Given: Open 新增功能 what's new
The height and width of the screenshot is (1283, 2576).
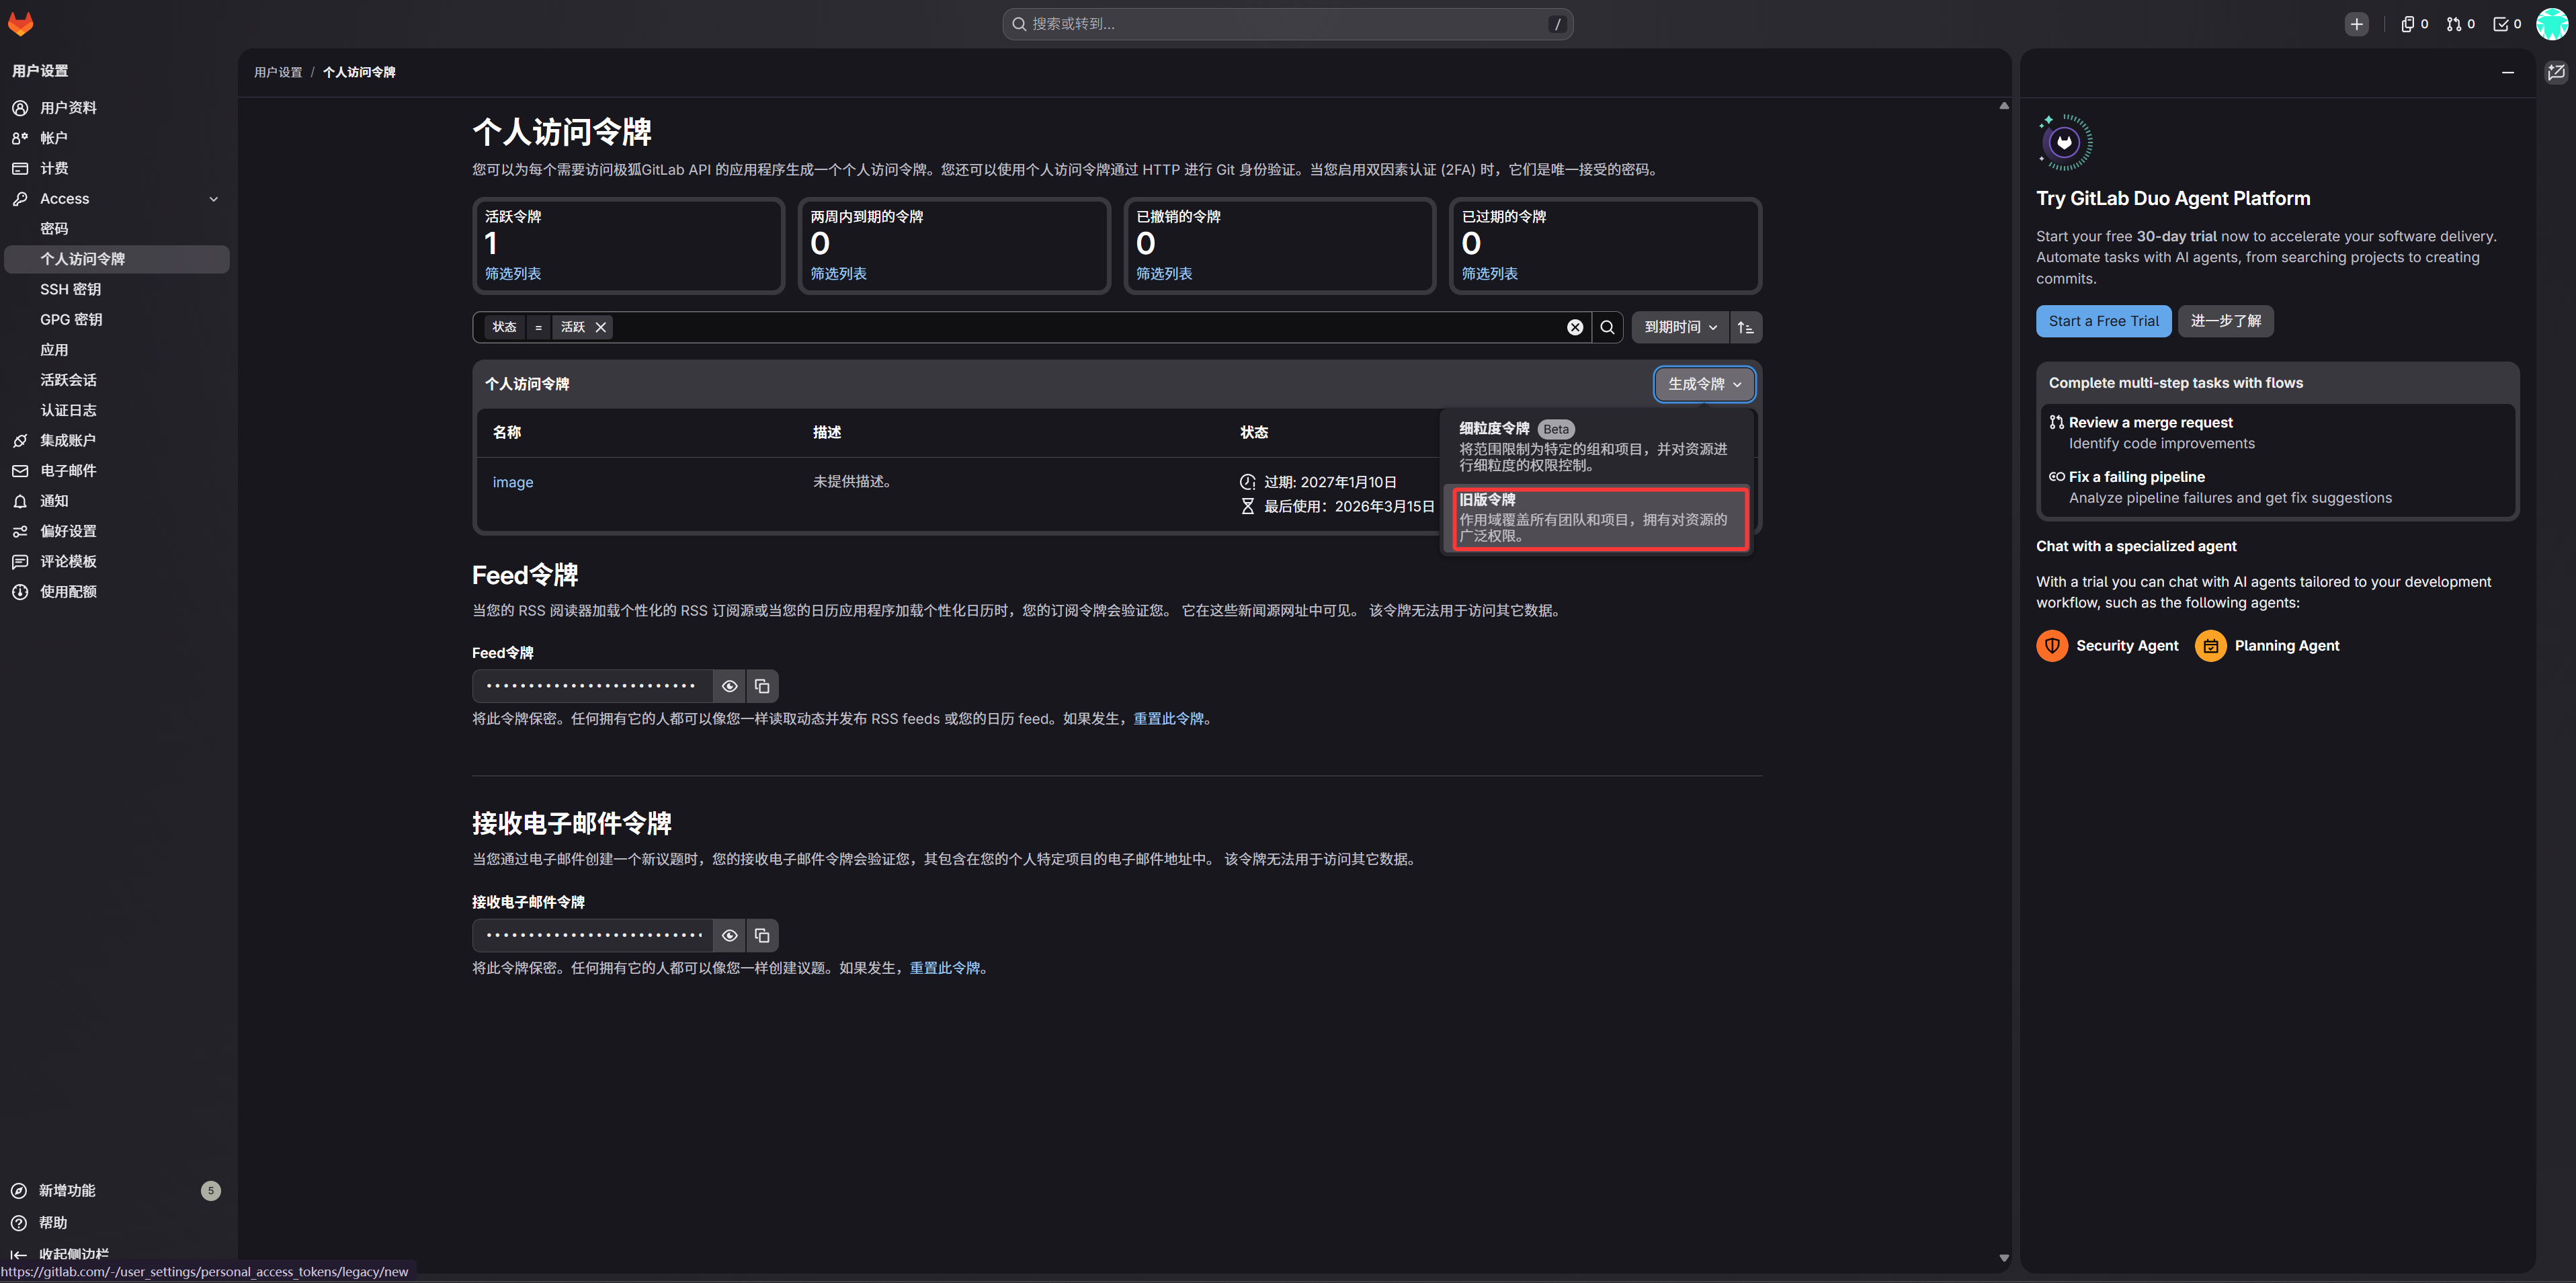Looking at the screenshot, I should point(117,1190).
